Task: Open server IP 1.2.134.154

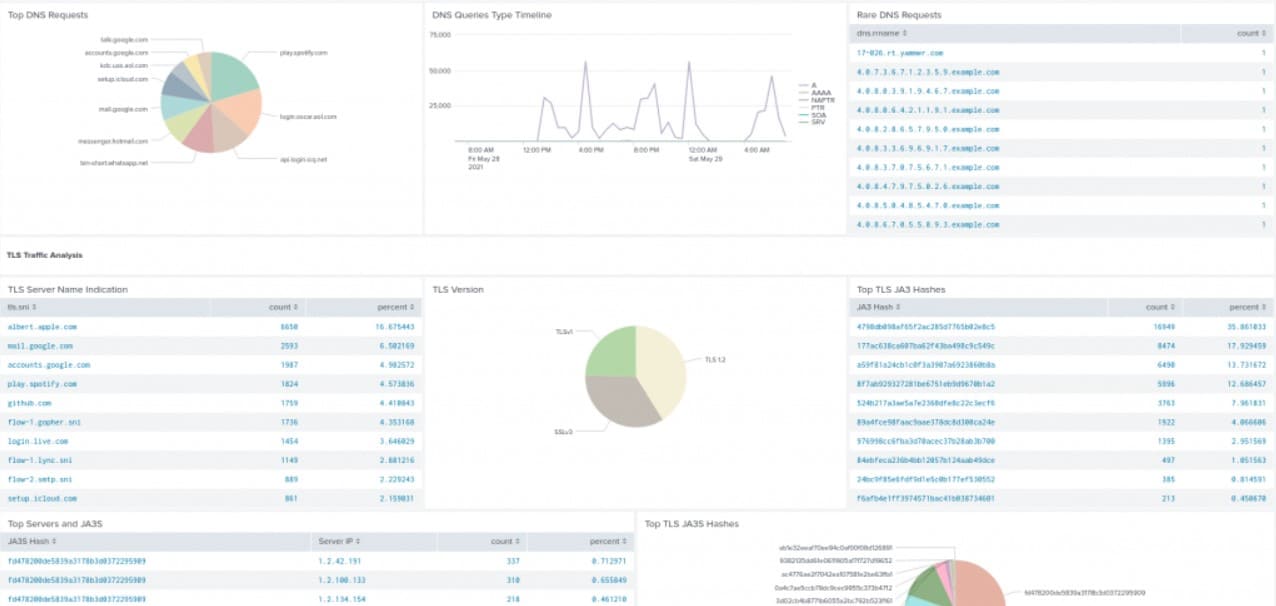Action: point(342,599)
